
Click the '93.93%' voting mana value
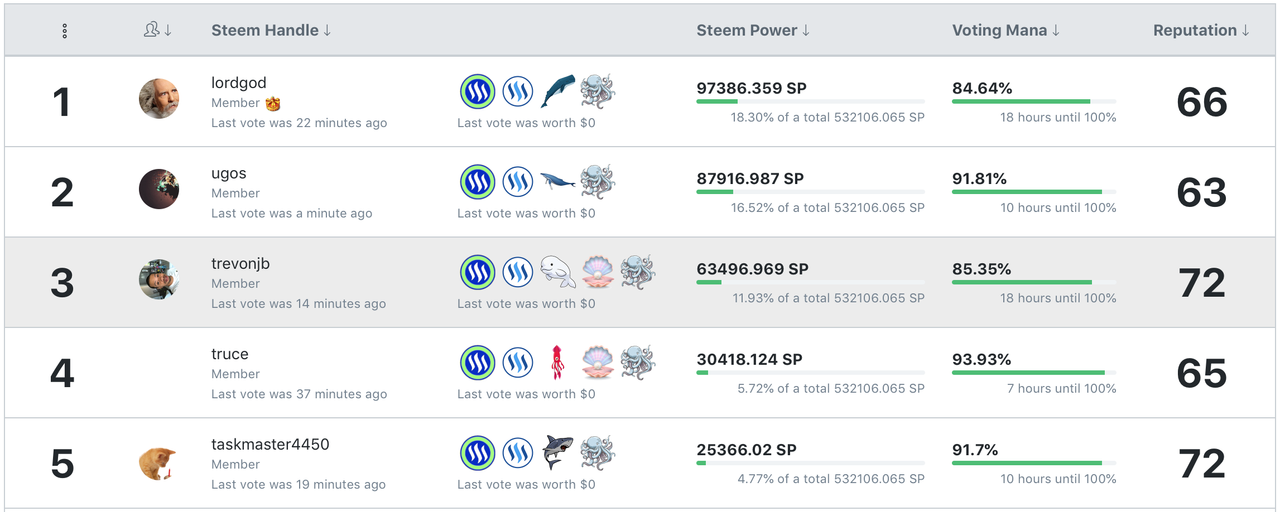pyautogui.click(x=982, y=359)
